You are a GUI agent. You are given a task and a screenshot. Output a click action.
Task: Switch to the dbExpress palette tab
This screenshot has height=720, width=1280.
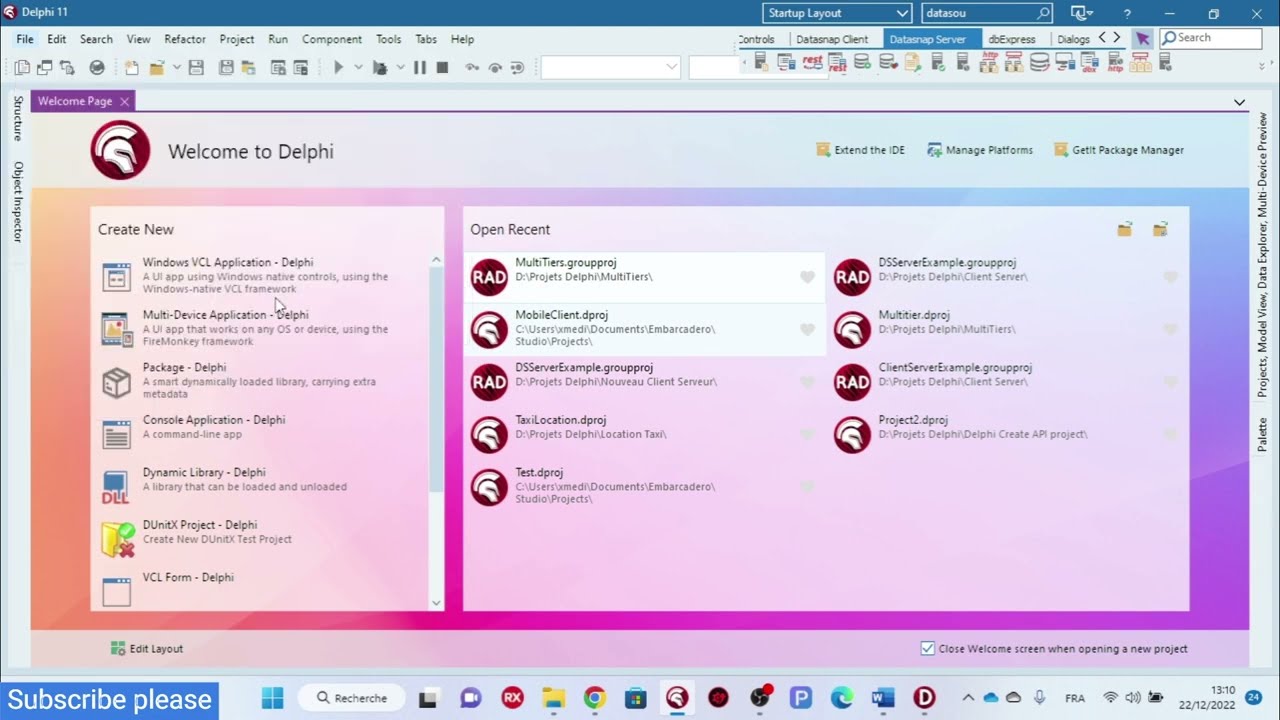(x=1012, y=39)
